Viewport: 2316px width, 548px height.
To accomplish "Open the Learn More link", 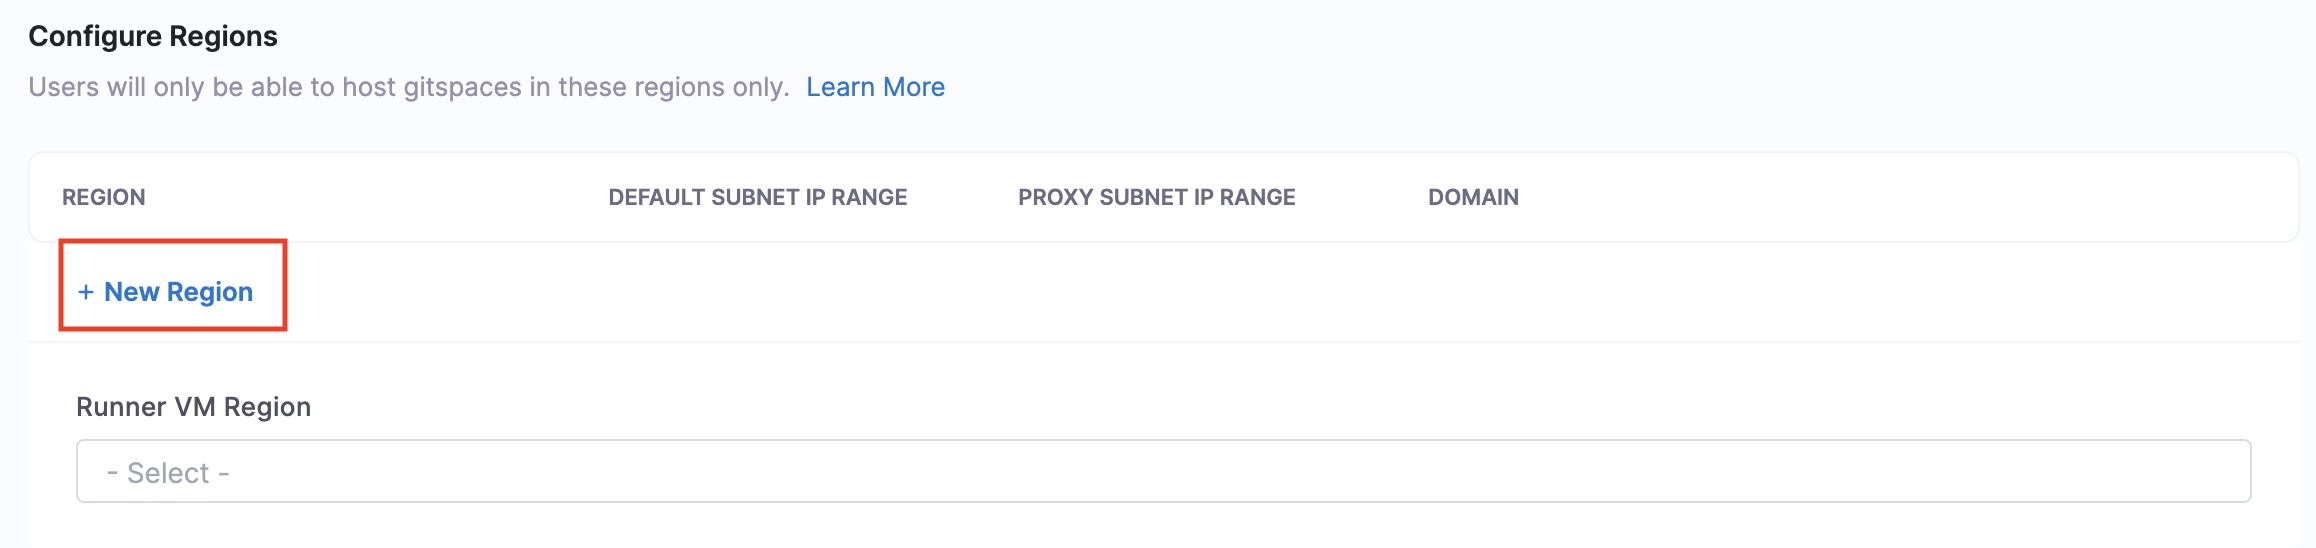I will pos(875,87).
